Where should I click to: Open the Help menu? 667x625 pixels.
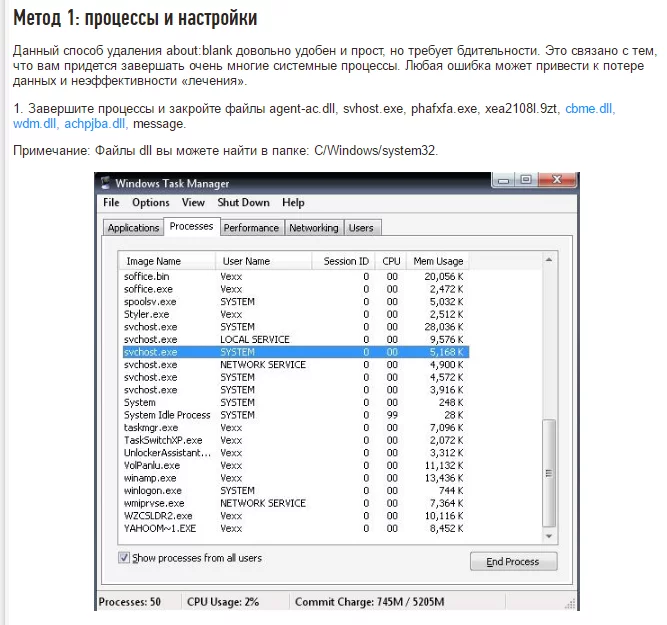293,203
